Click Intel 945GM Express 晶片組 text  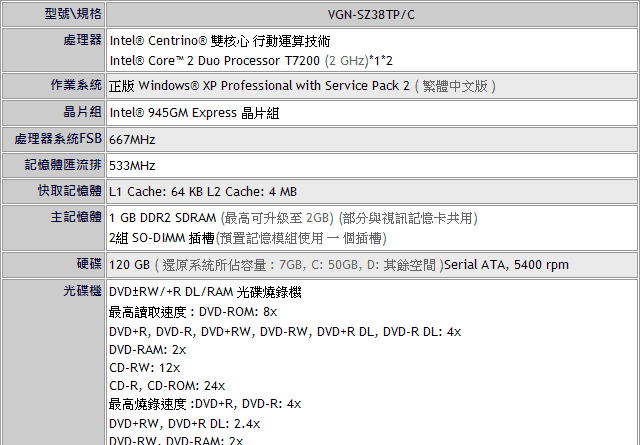[194, 113]
